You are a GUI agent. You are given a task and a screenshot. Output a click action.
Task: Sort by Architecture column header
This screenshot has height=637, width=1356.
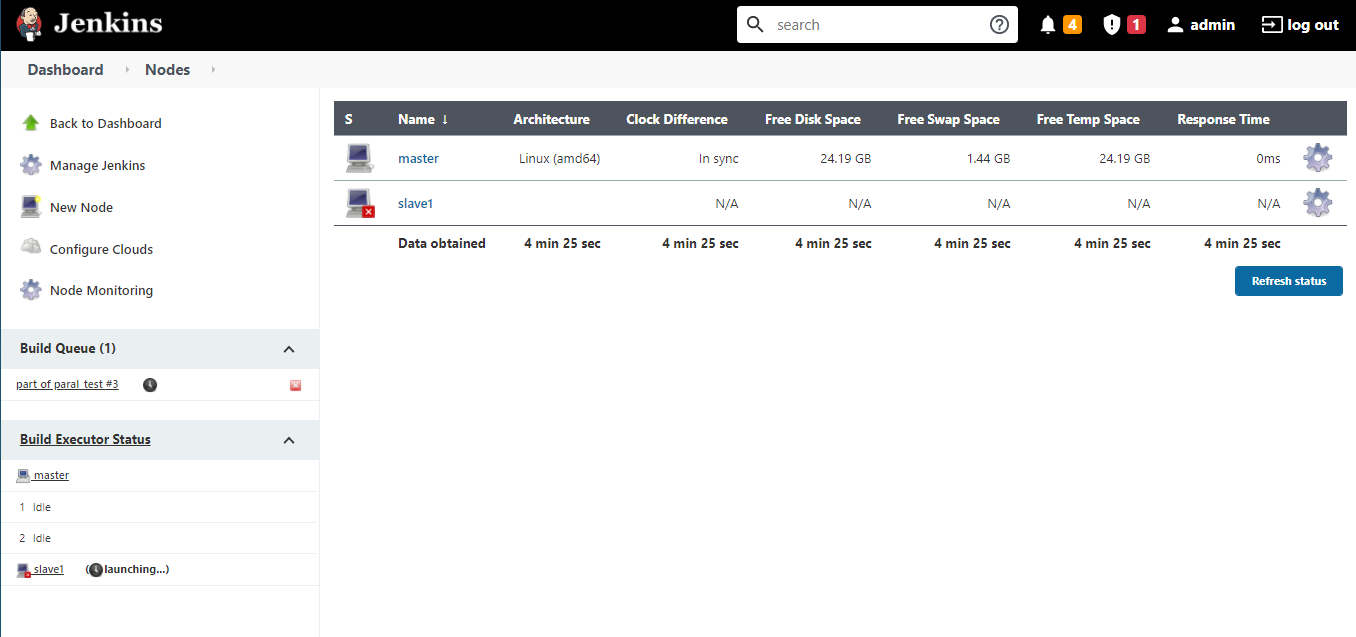tap(551, 119)
